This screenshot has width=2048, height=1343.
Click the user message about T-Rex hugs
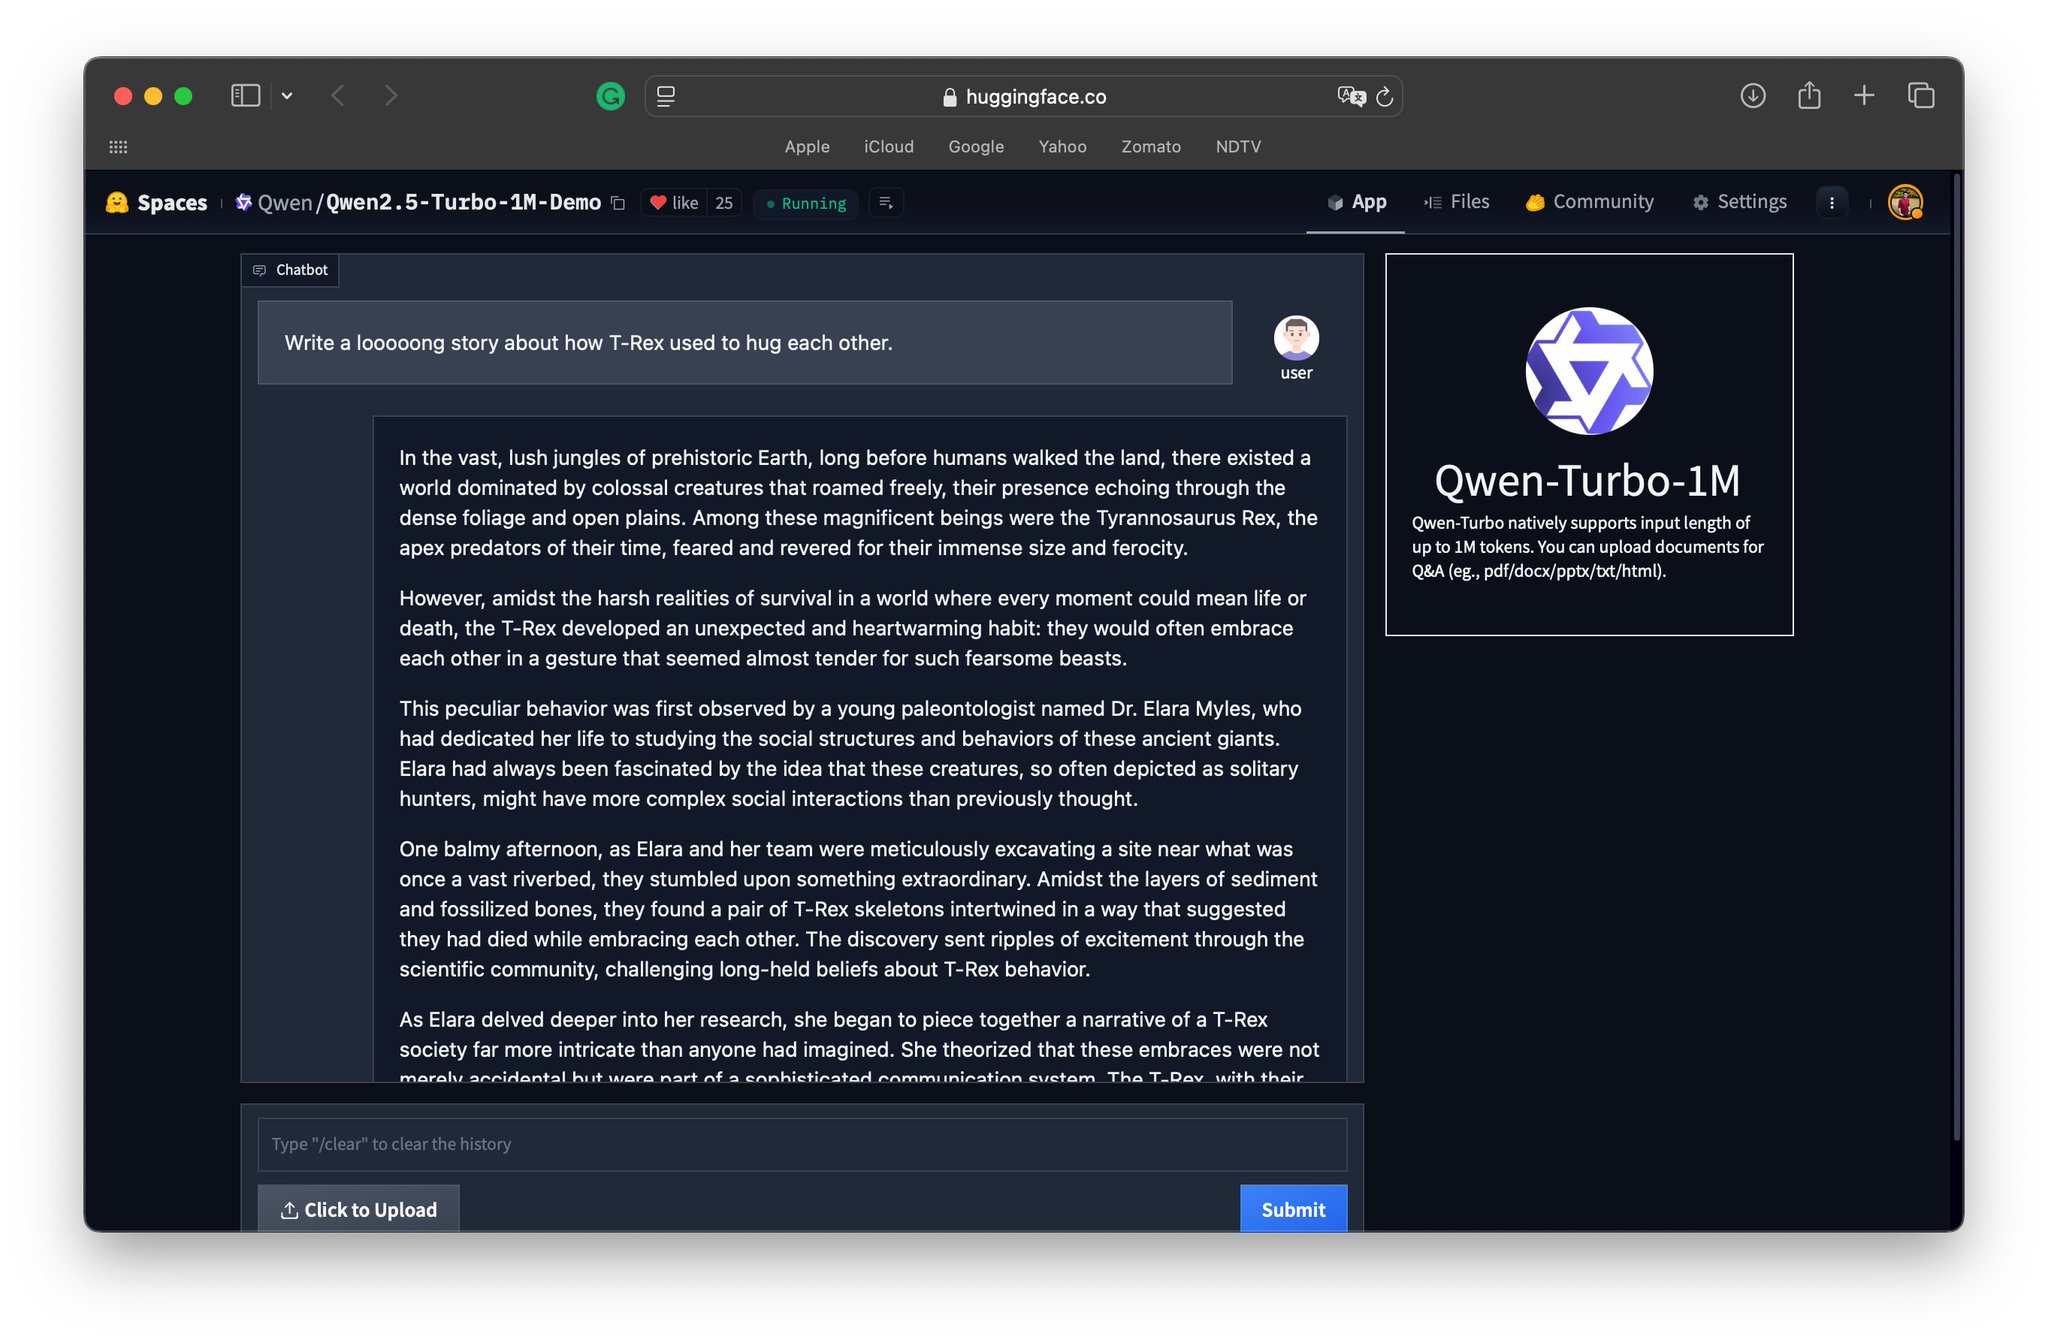745,343
